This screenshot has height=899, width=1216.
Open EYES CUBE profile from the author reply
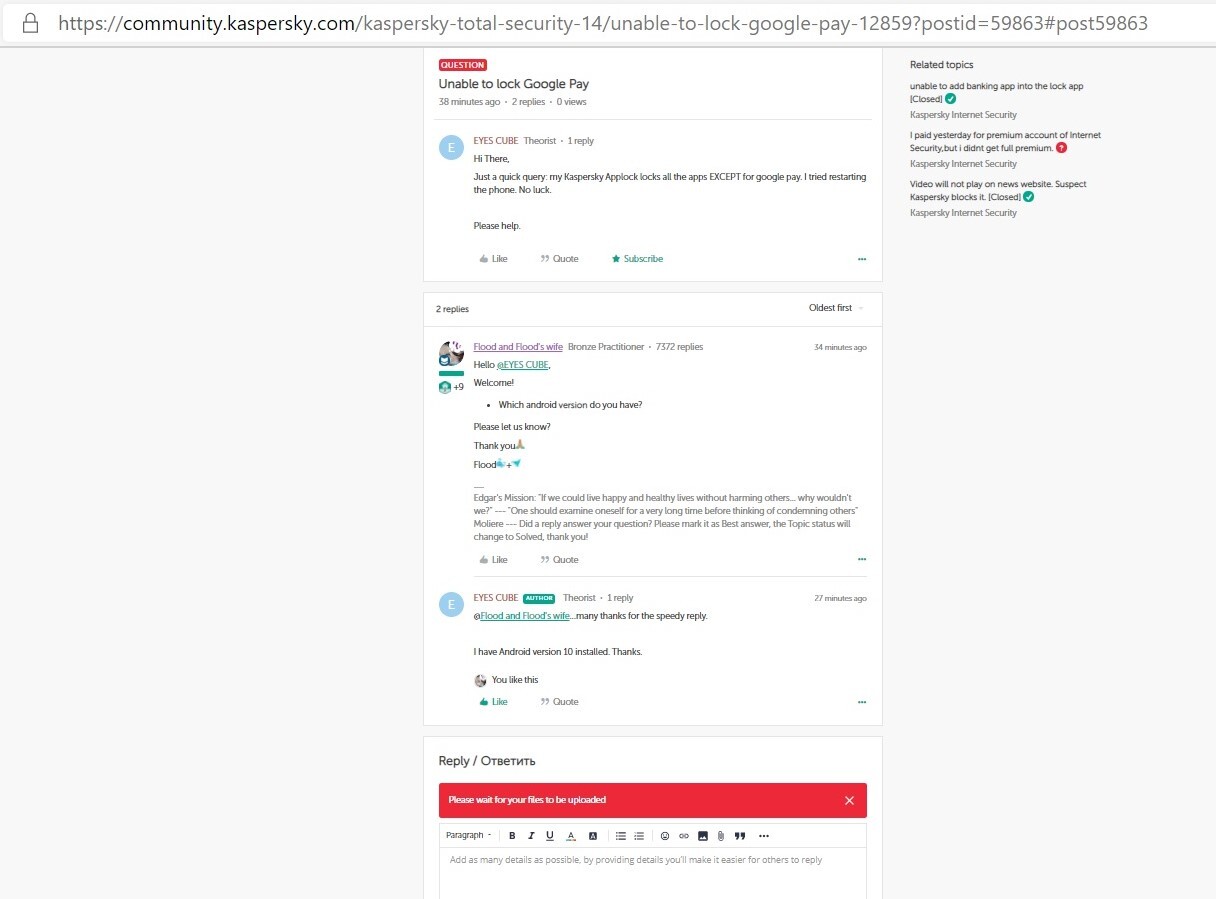496,598
